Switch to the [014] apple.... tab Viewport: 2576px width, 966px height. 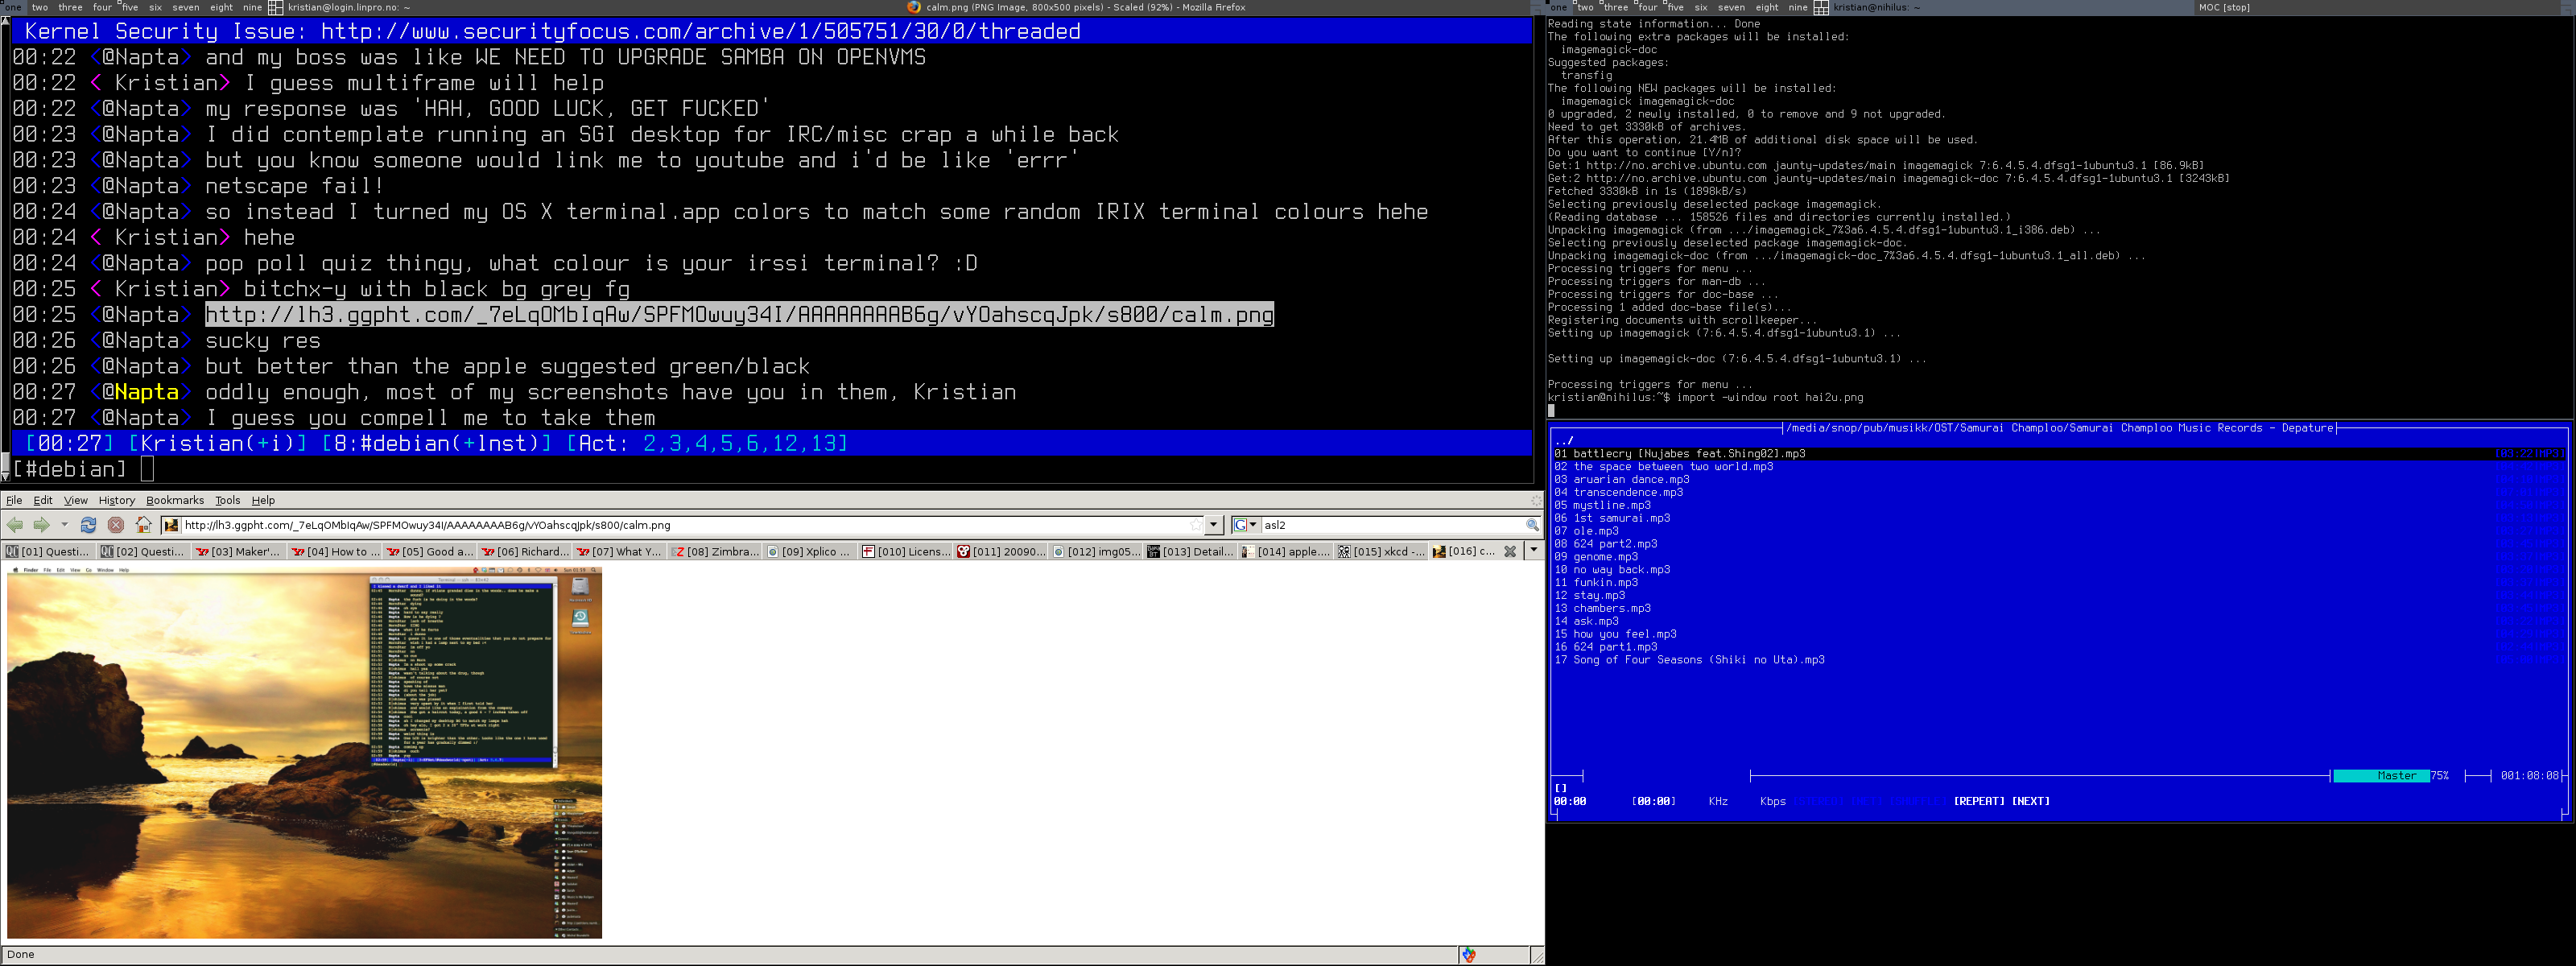1285,551
